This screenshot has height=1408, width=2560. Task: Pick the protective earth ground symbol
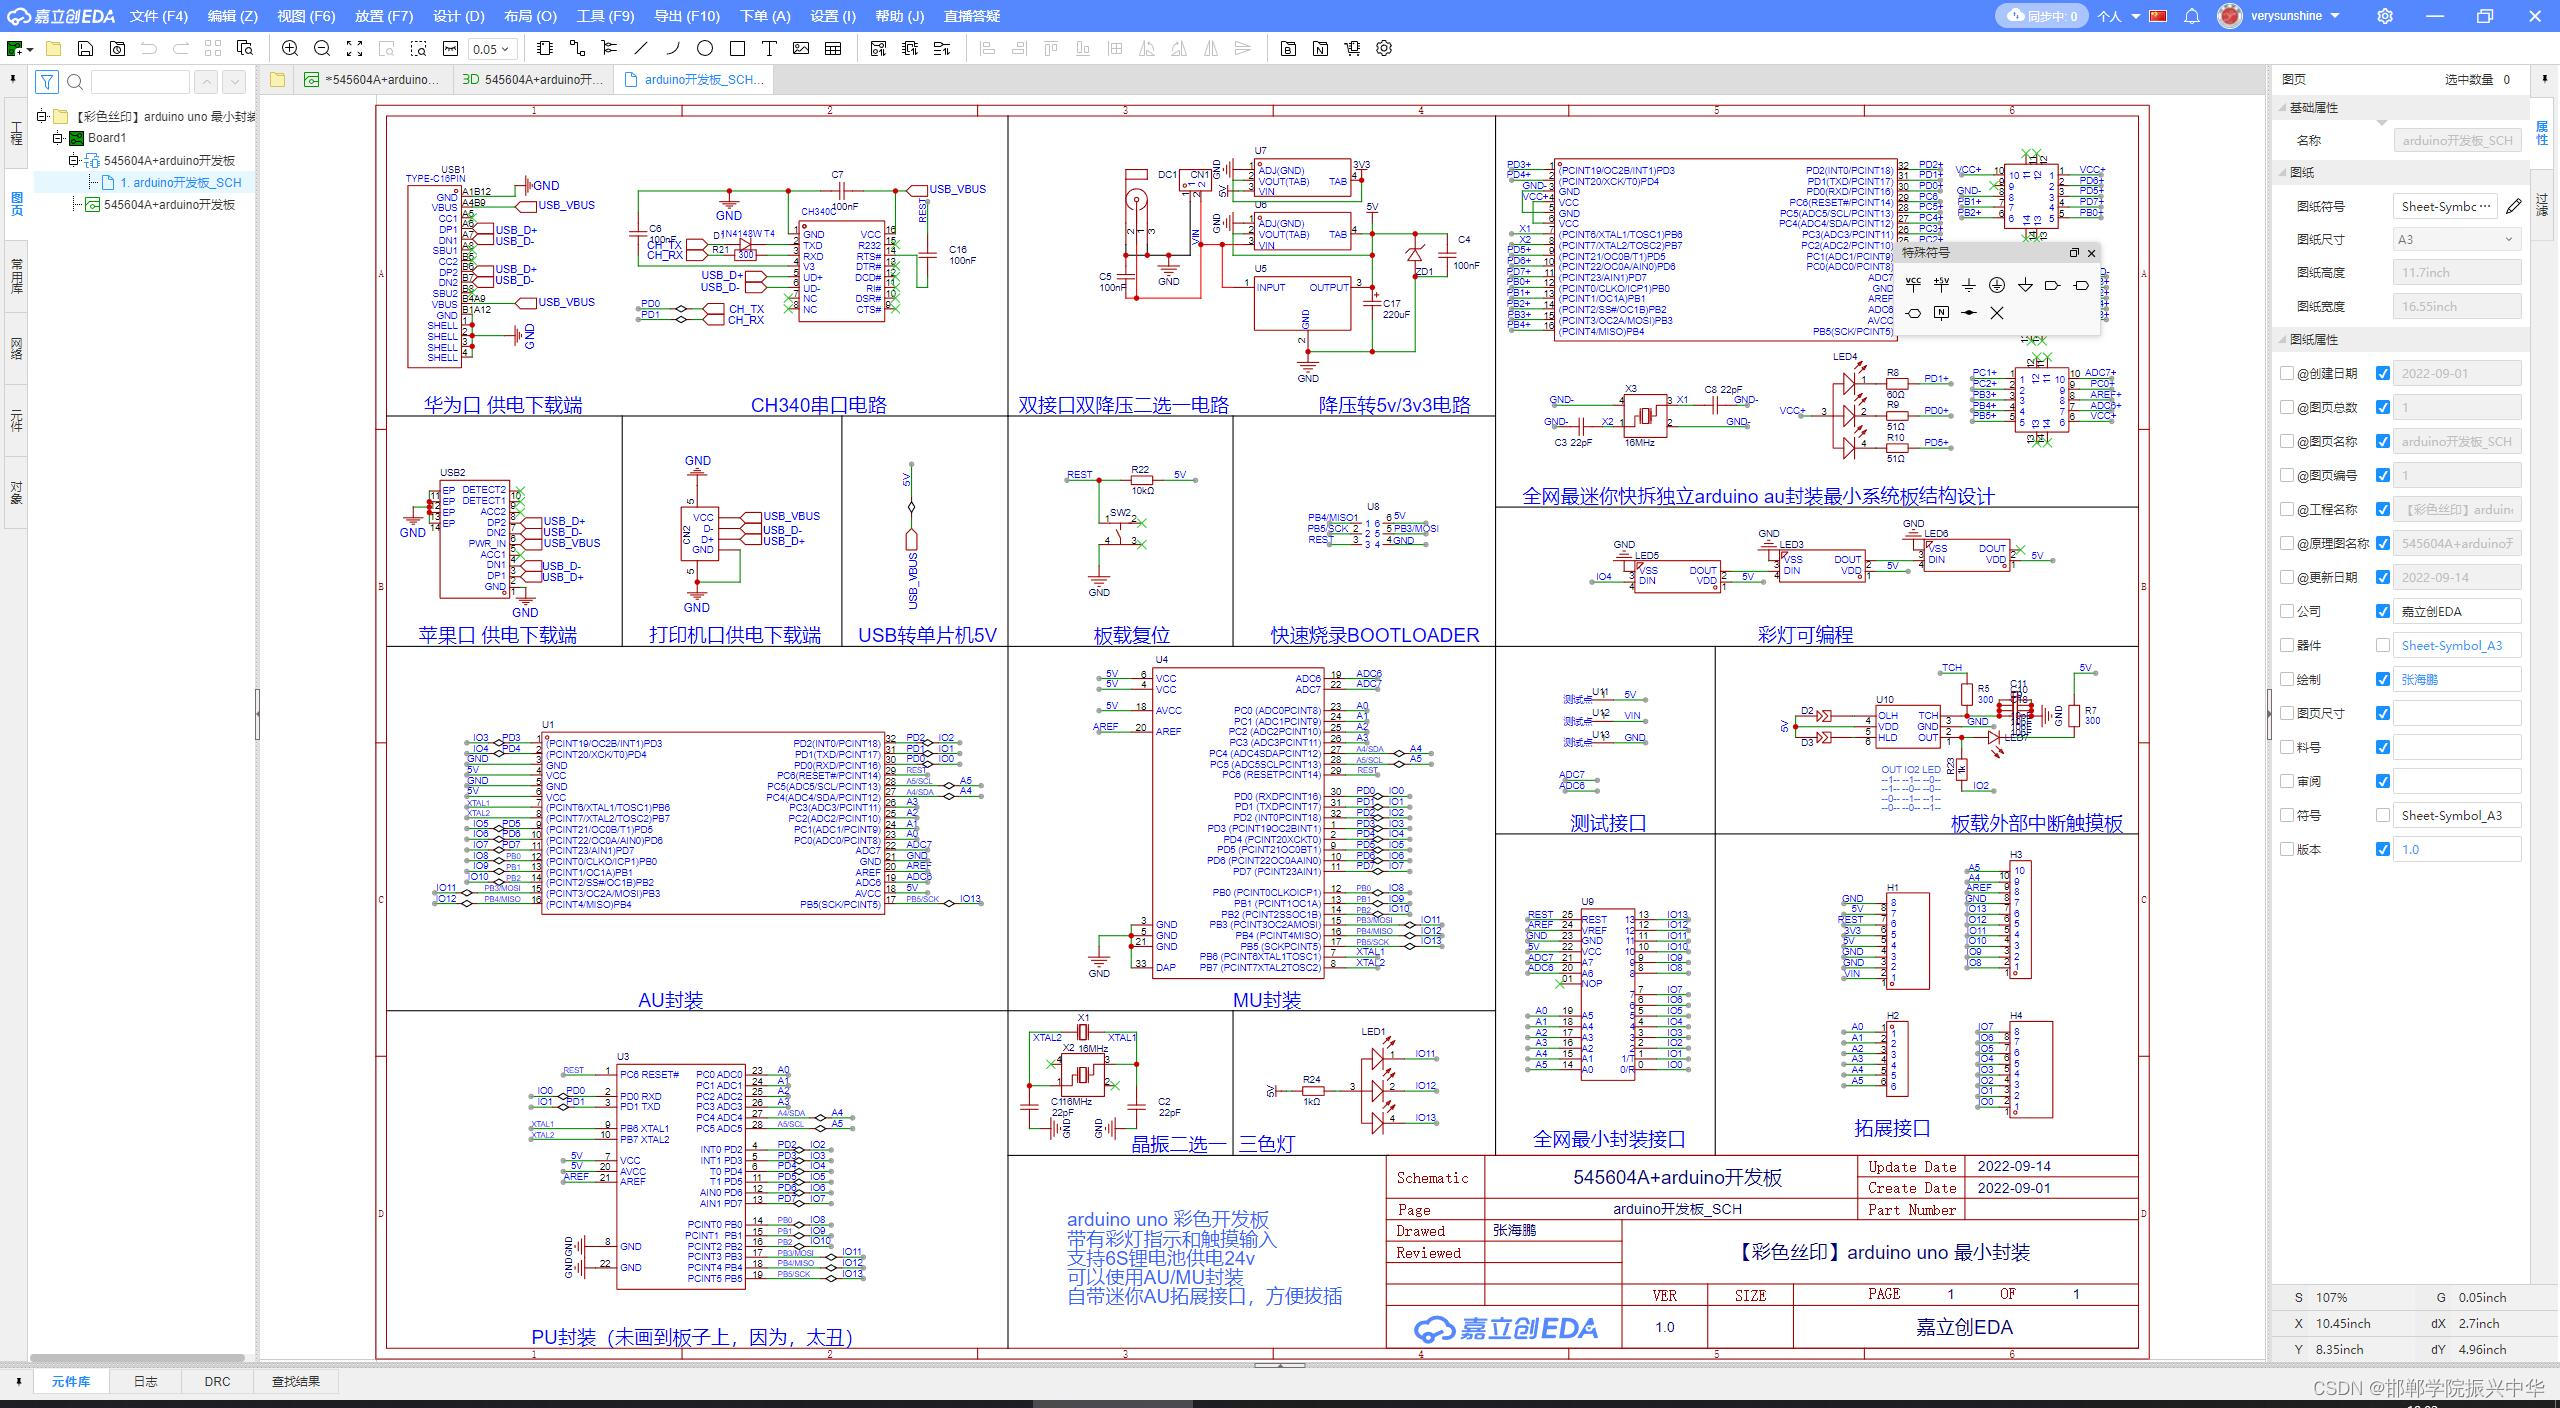[1997, 285]
